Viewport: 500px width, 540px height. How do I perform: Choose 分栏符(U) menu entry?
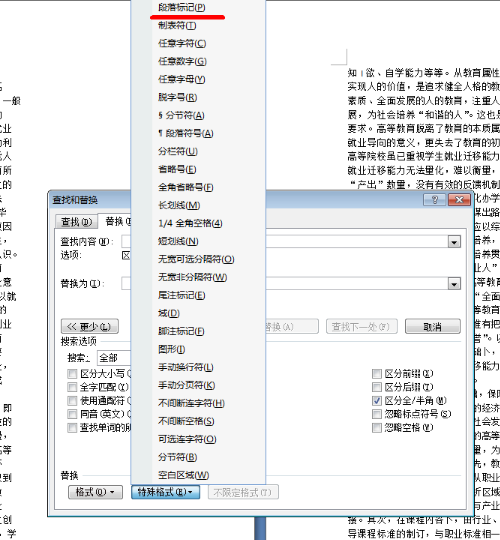tap(178, 151)
